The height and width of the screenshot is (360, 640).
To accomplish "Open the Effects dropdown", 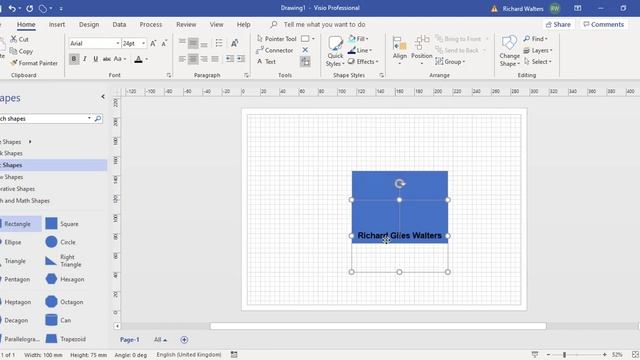I will coord(363,62).
